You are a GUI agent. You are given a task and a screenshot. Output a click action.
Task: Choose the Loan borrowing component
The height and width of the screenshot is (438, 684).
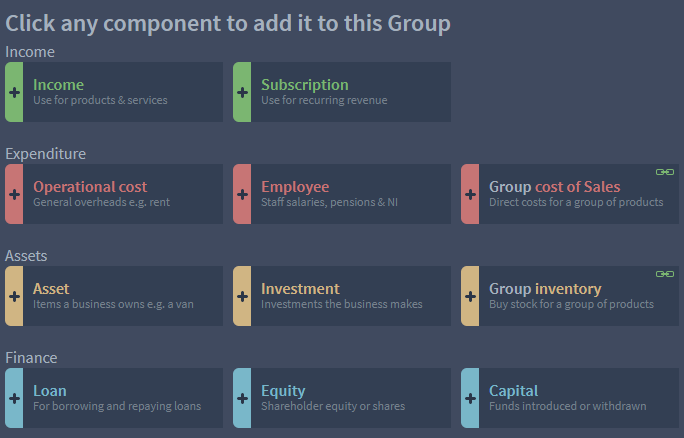pos(114,398)
